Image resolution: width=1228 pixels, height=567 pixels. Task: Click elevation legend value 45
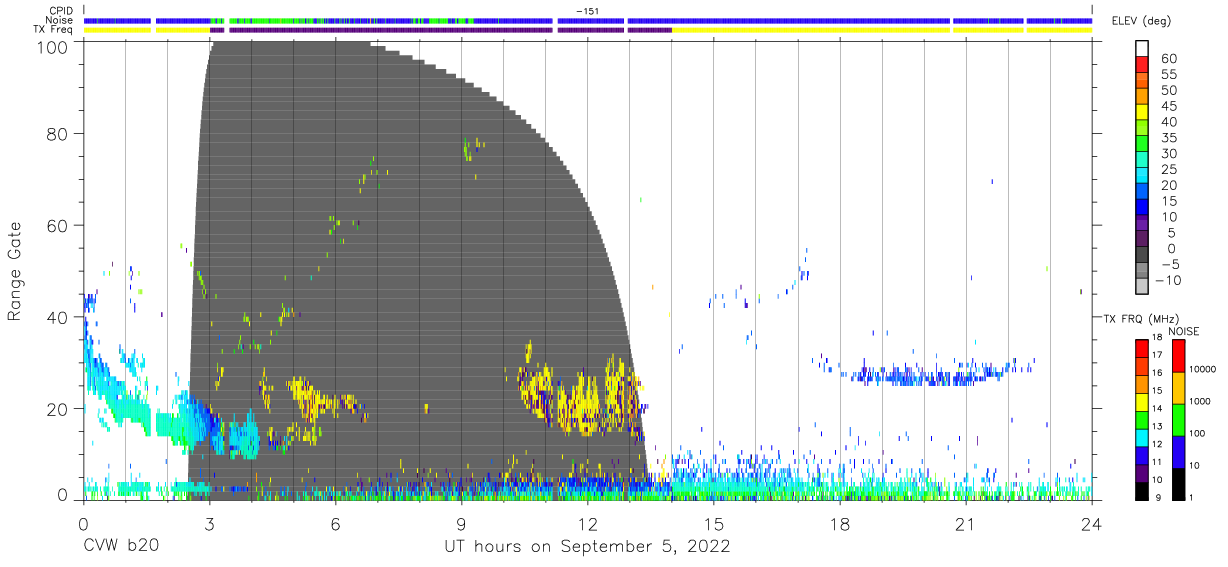click(x=1168, y=106)
